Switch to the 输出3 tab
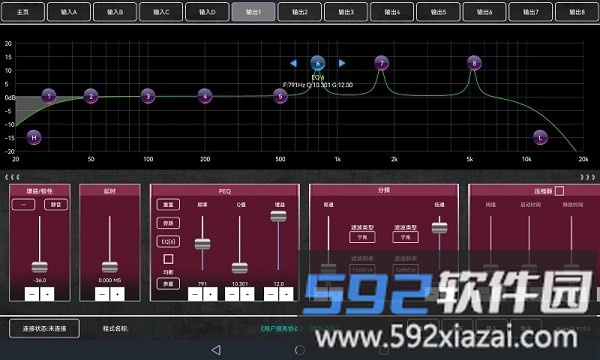600x360 pixels. (x=346, y=12)
